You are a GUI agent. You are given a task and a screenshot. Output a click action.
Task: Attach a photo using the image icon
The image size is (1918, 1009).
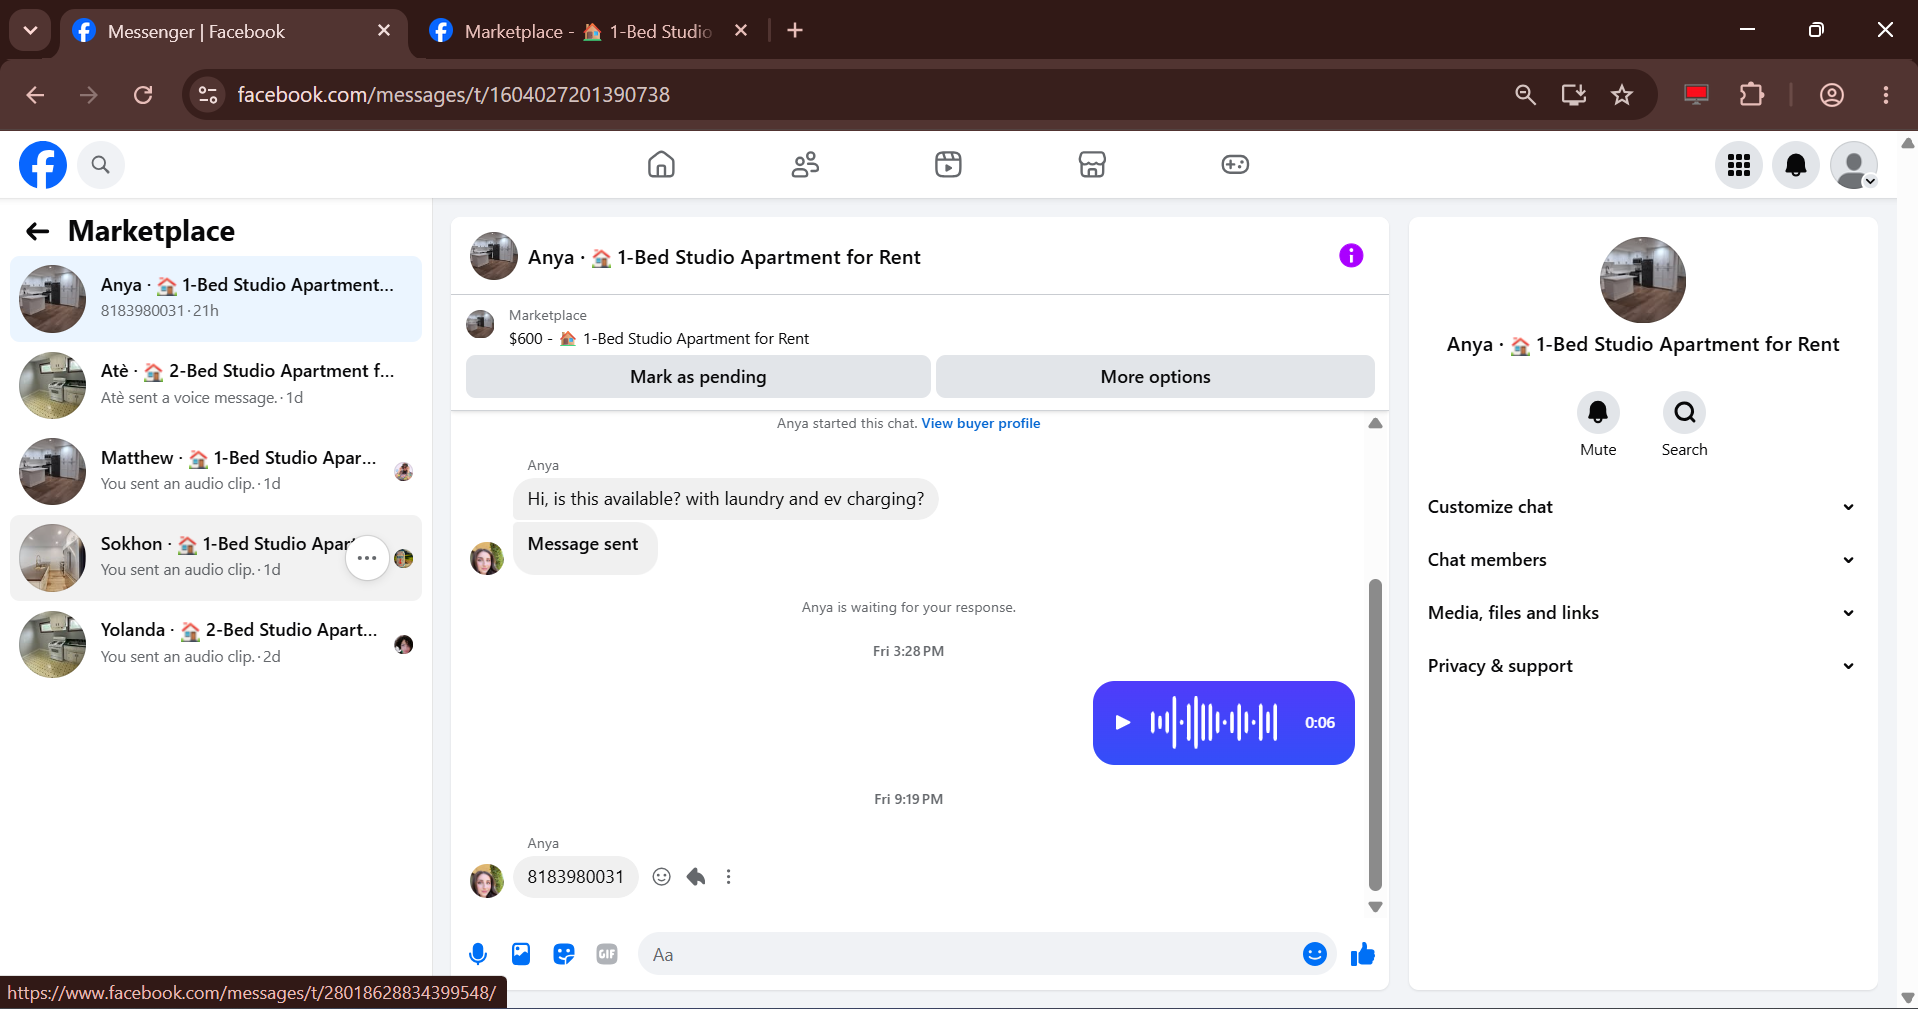pyautogui.click(x=521, y=954)
